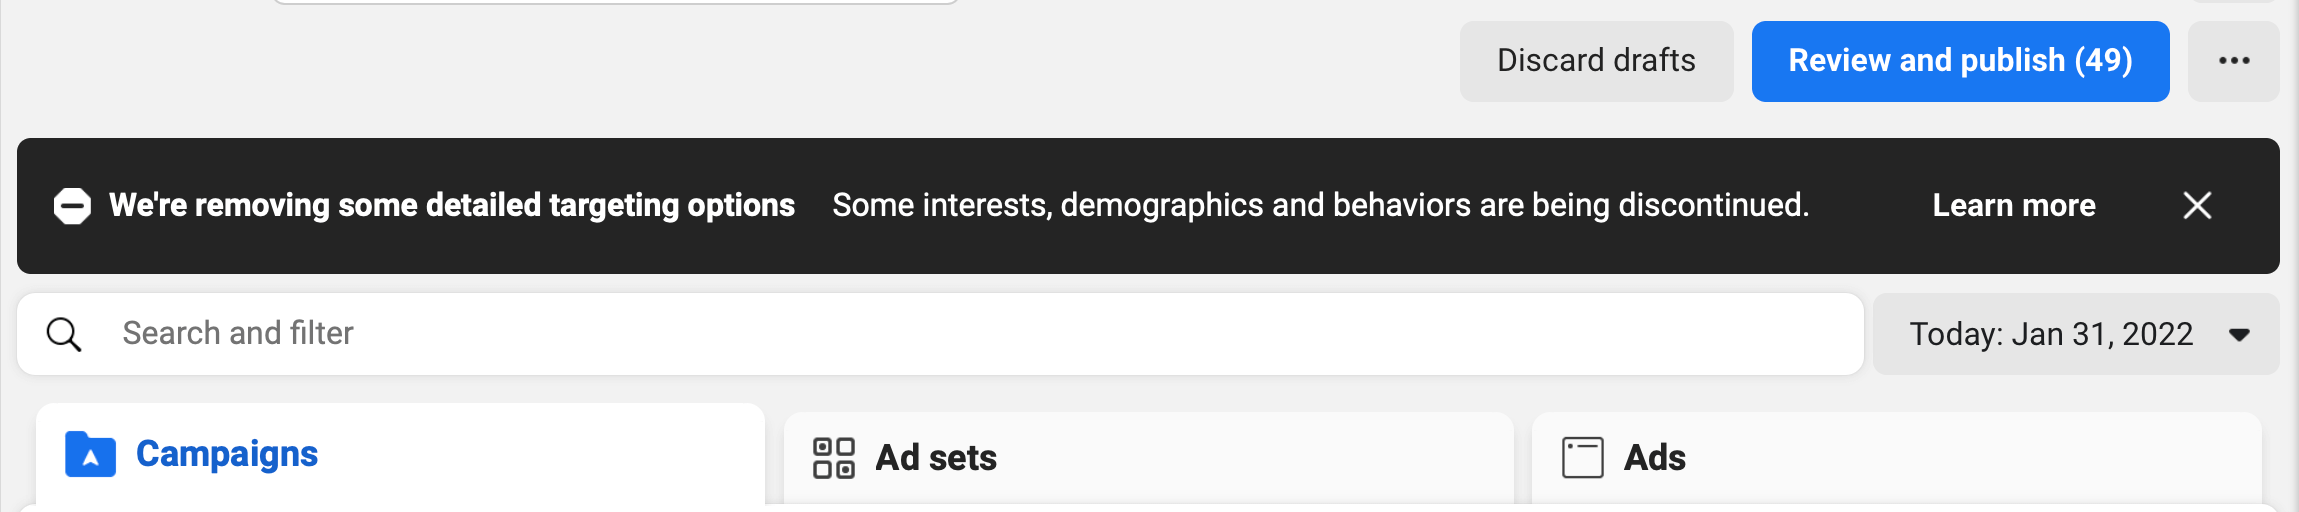Click the Ad sets grid icon
2299x512 pixels.
833,458
